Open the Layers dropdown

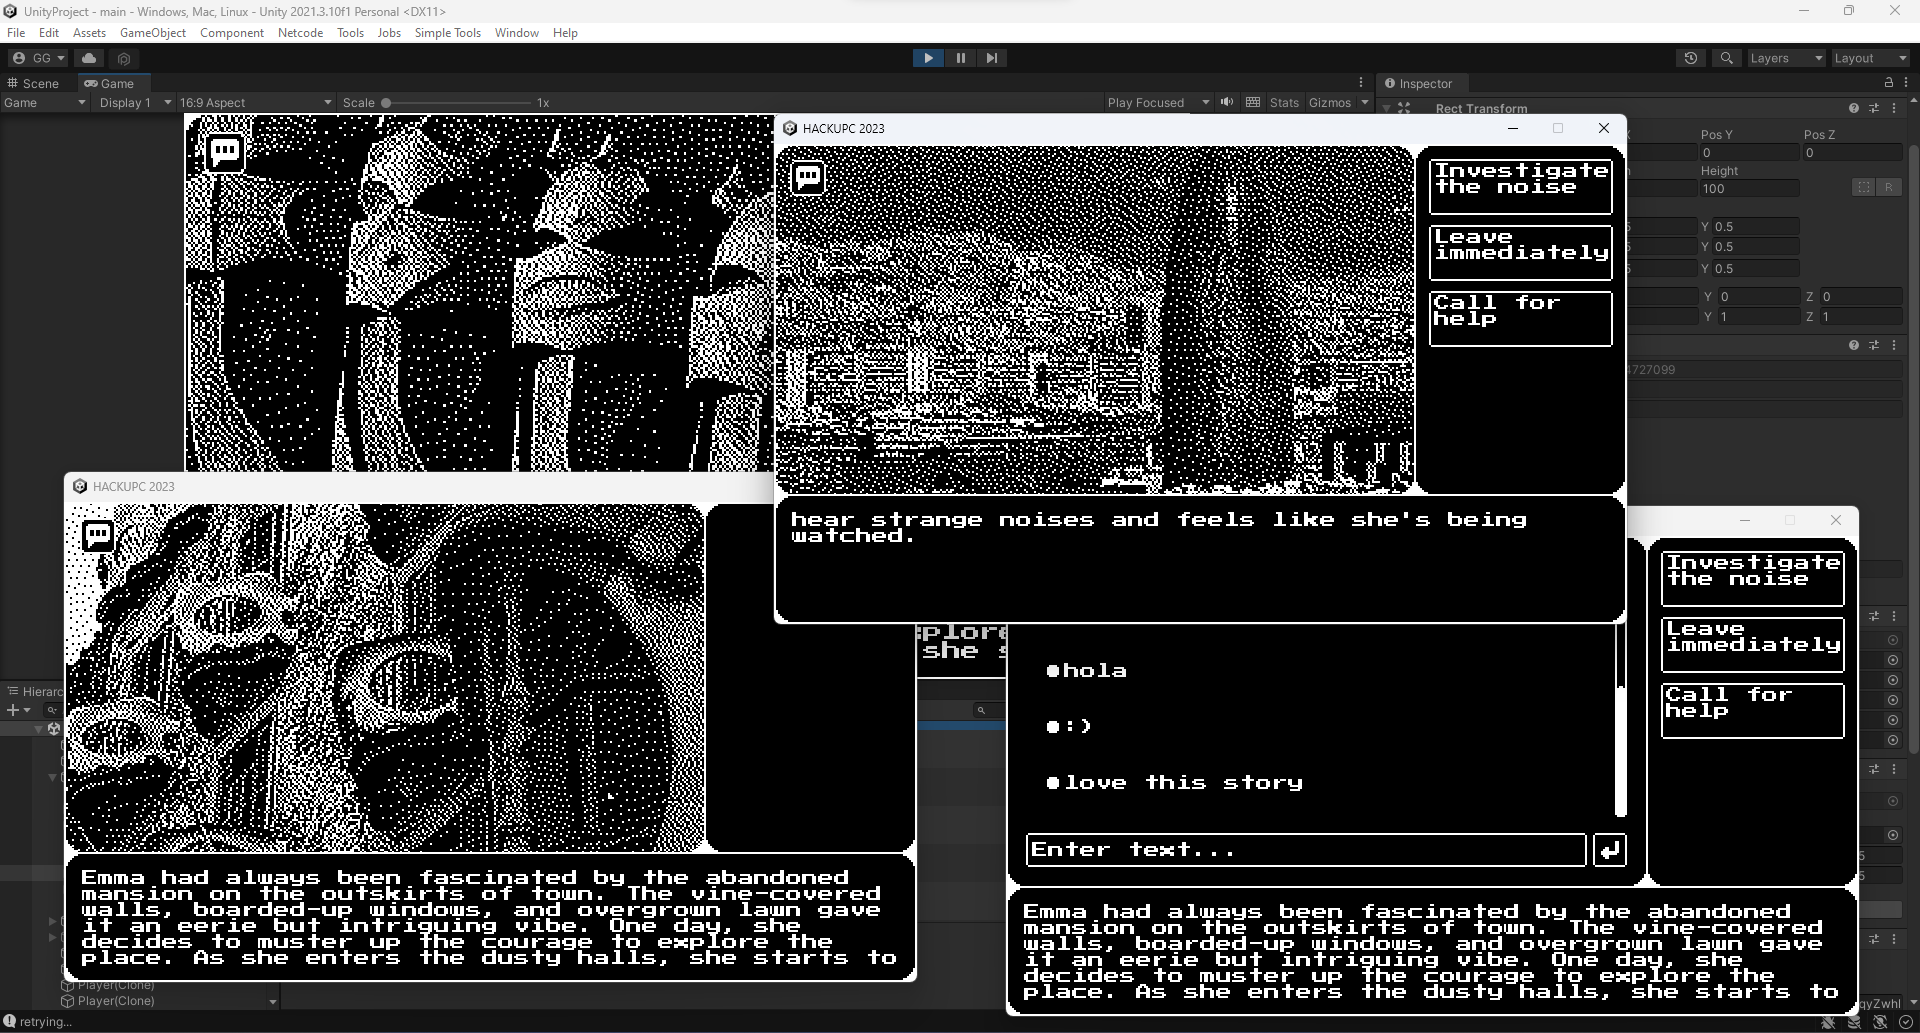[1786, 58]
